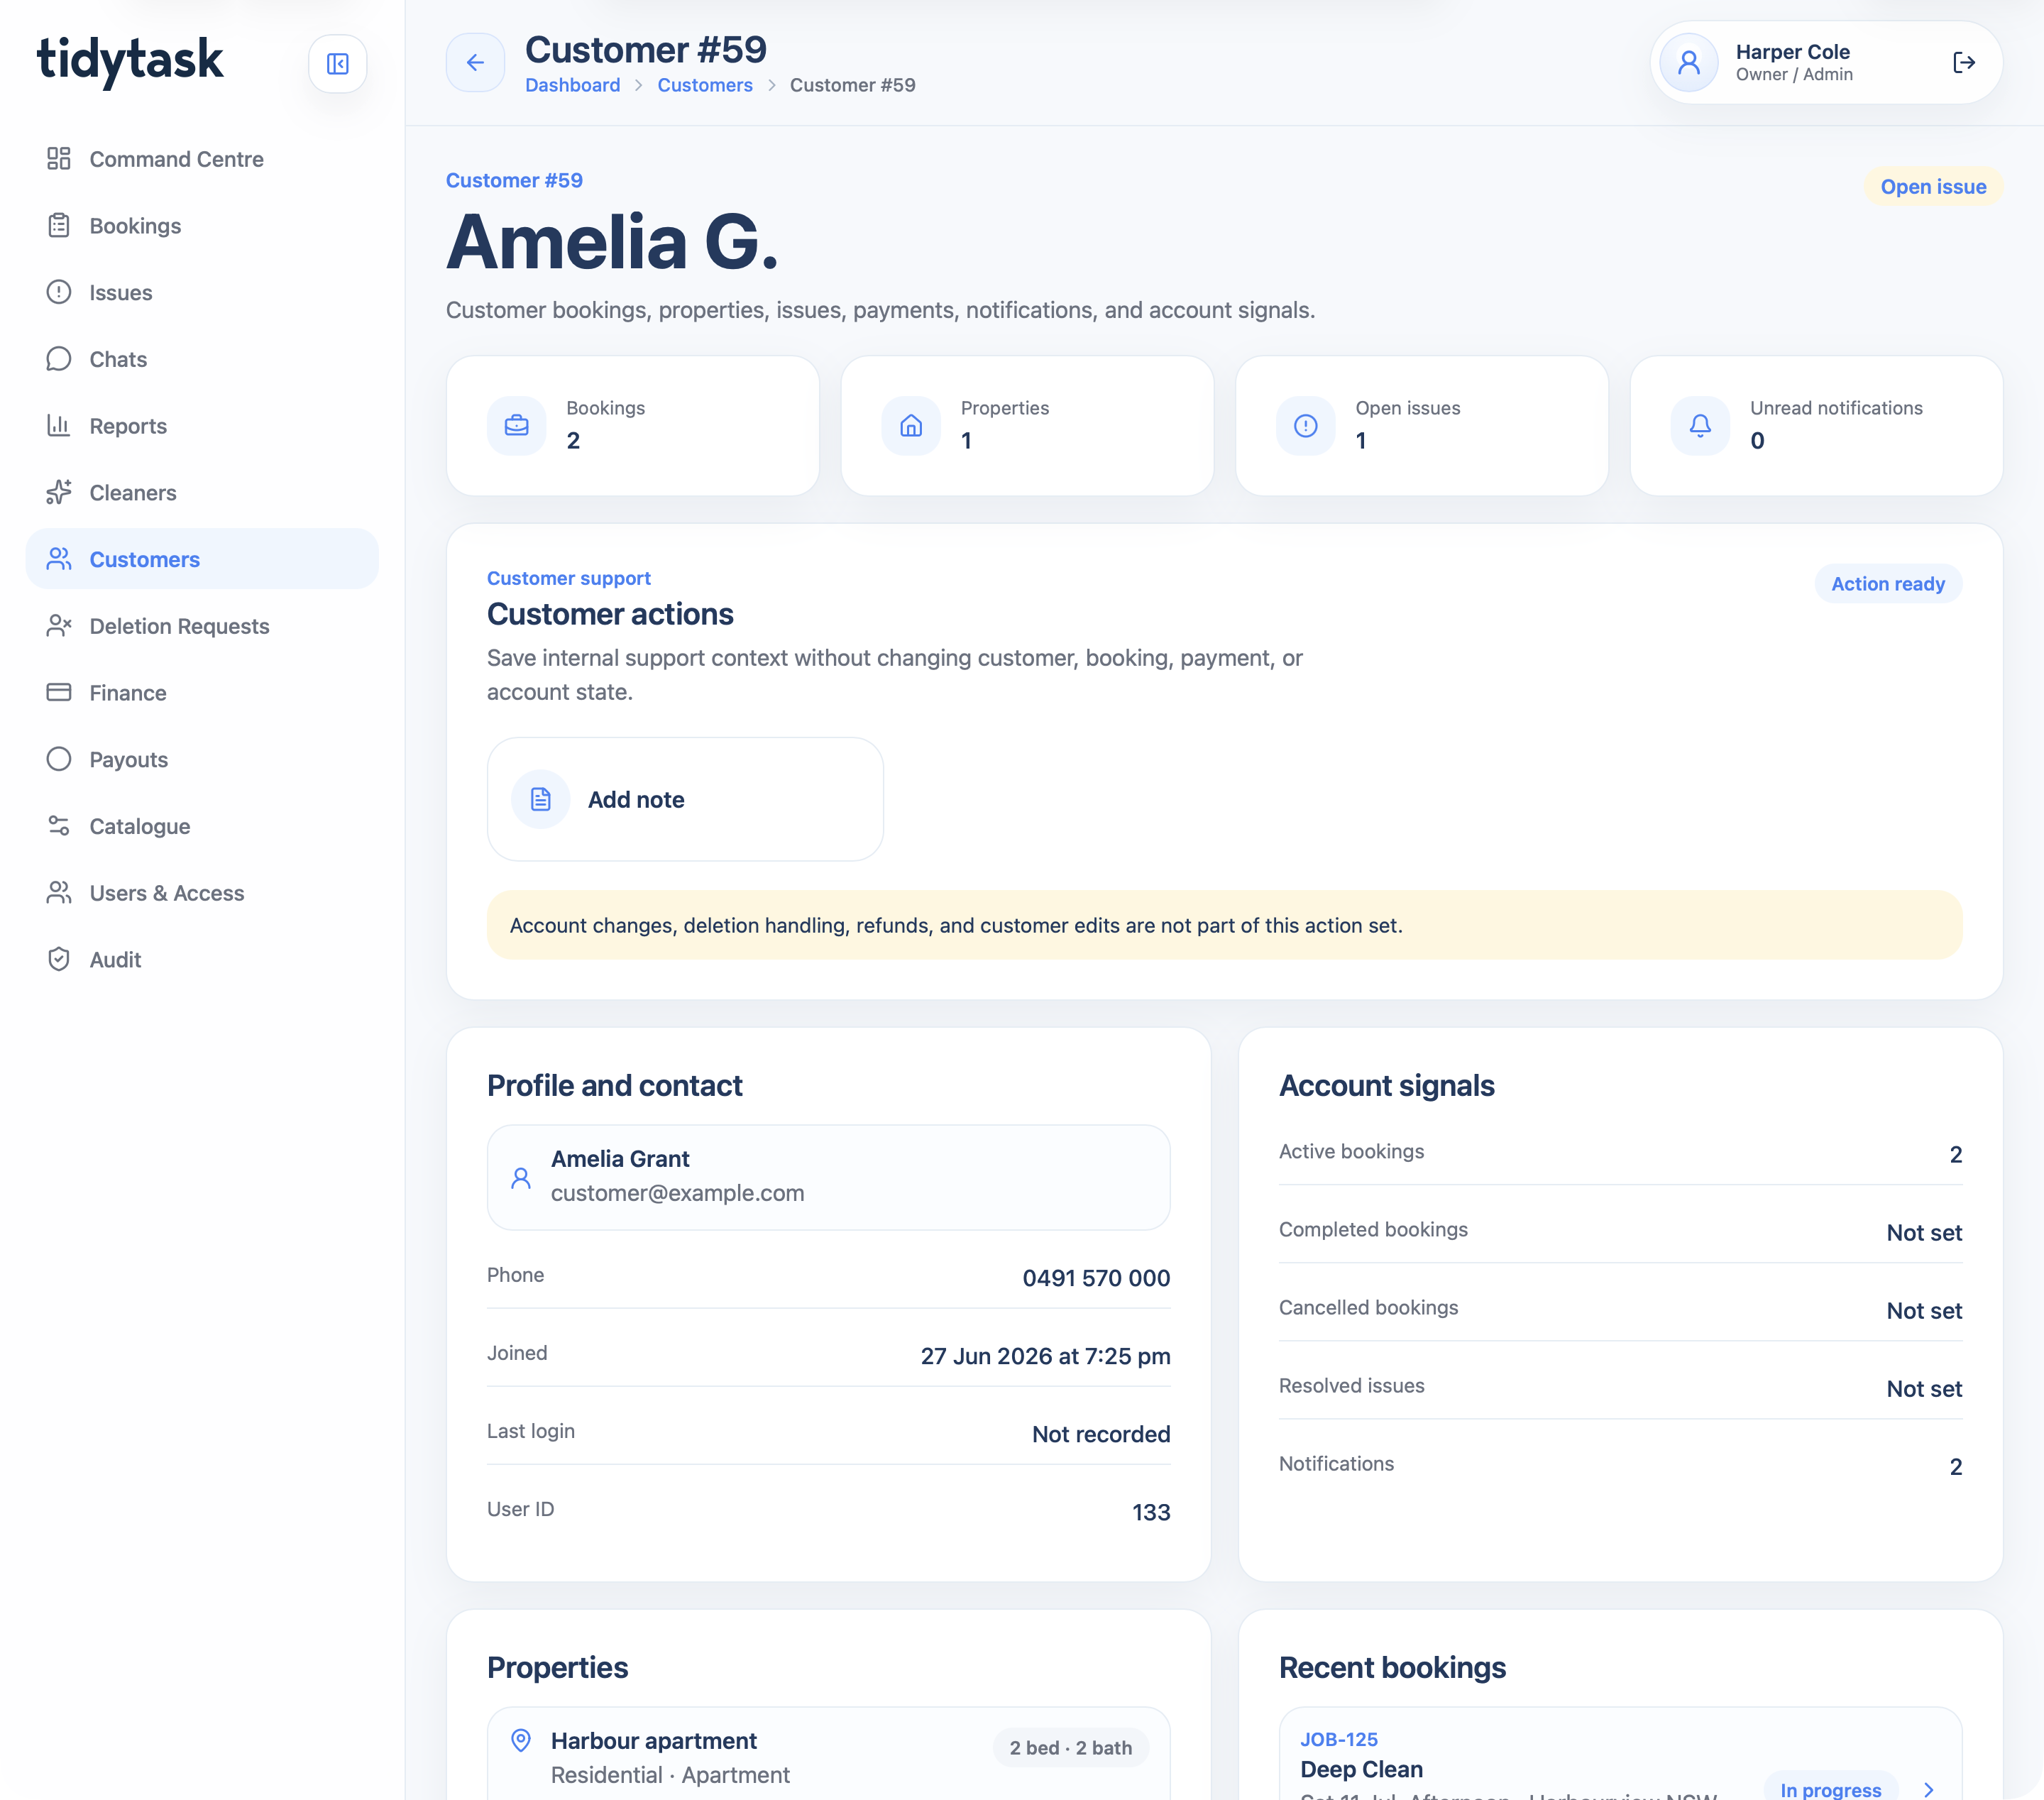Click the Payouts circle icon
Viewport: 2044px width, 1800px height.
click(x=59, y=759)
